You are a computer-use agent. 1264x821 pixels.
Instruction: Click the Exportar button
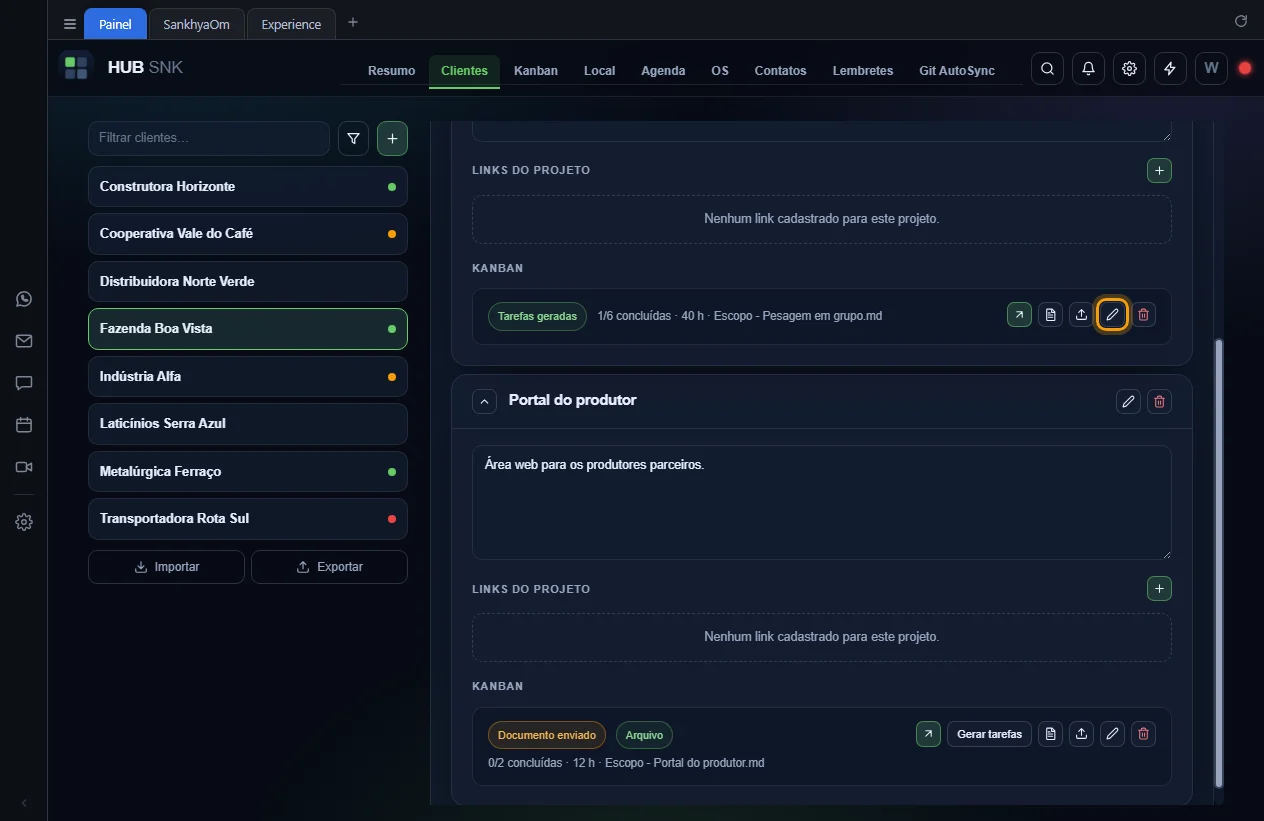(329, 567)
